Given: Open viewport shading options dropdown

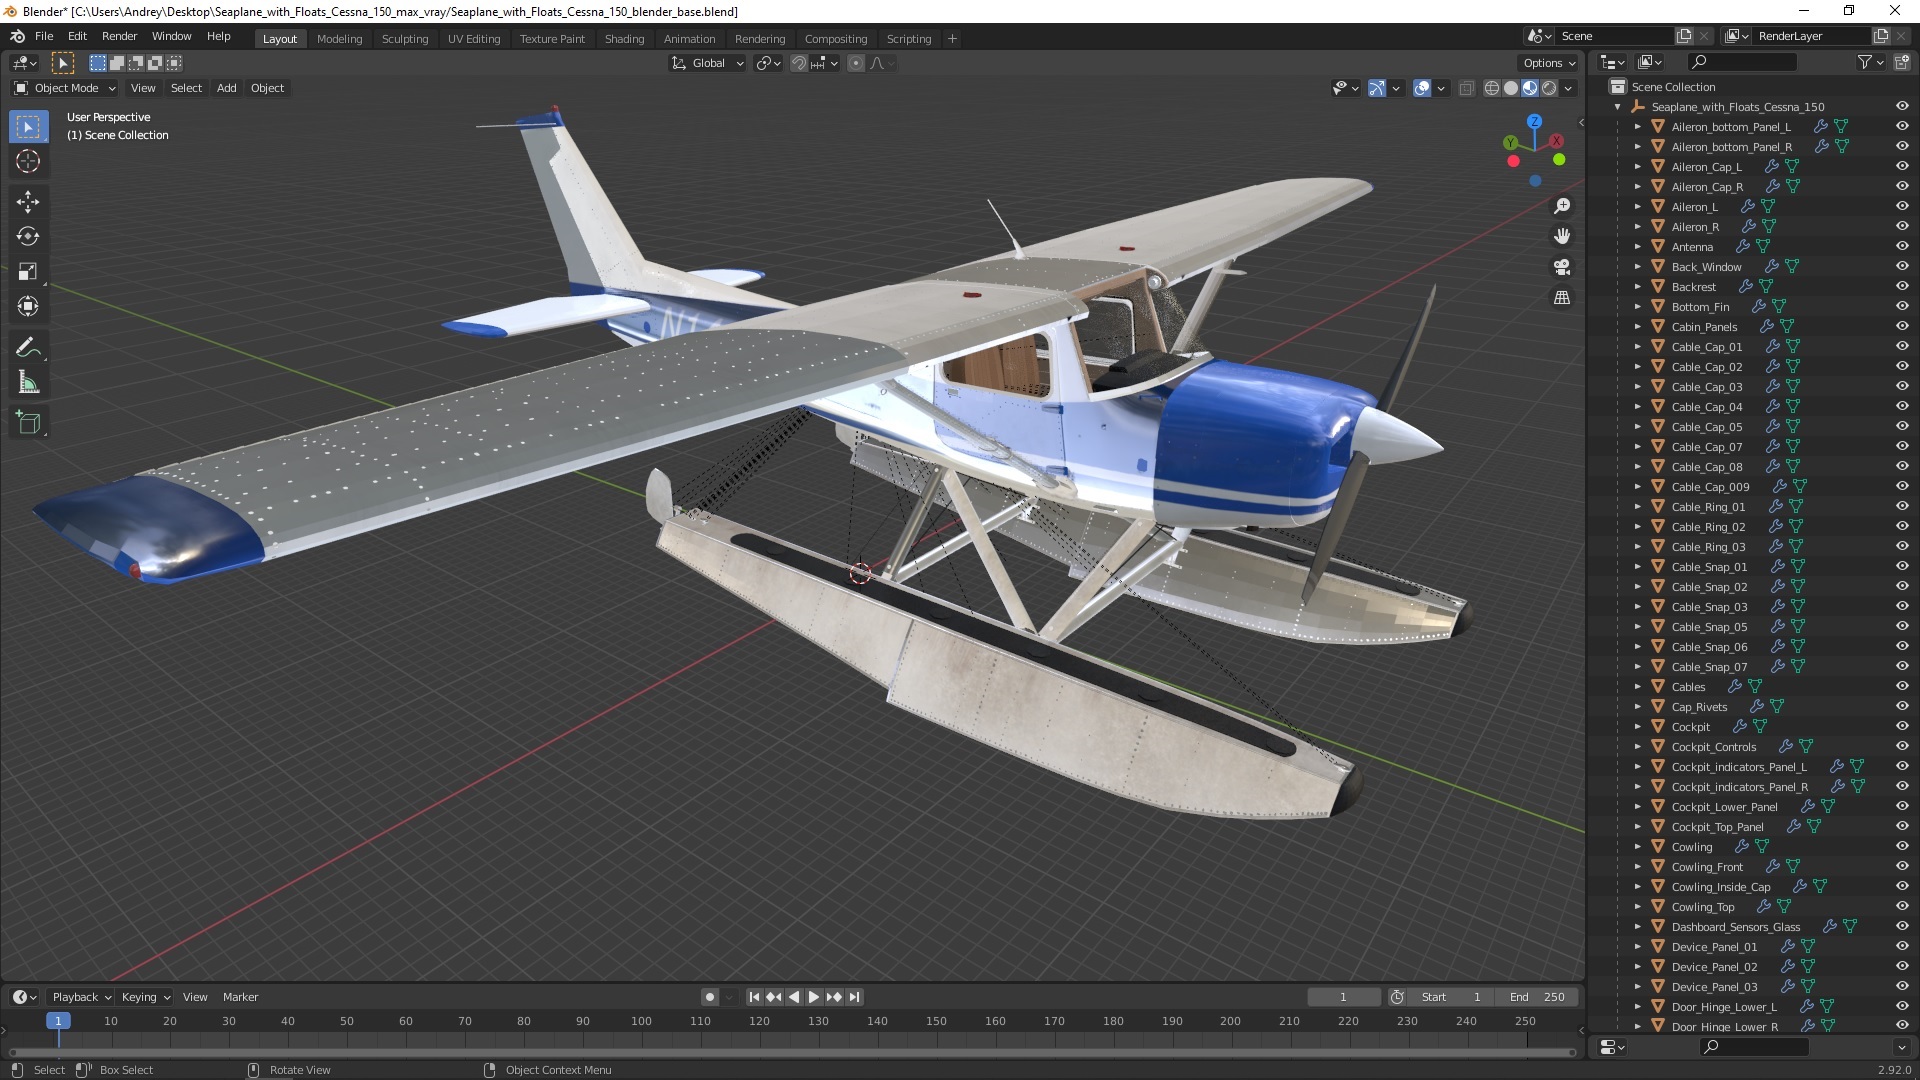Looking at the screenshot, I should coord(1568,88).
